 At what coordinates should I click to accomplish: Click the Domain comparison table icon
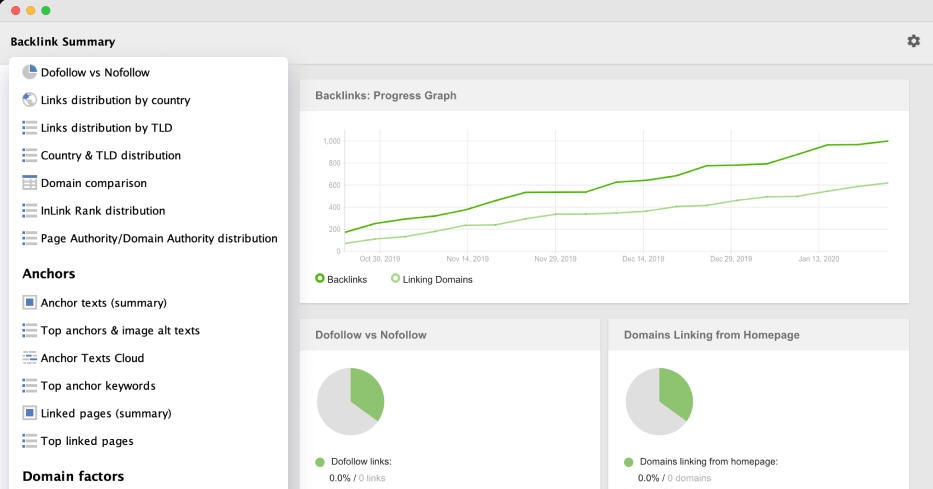point(29,183)
